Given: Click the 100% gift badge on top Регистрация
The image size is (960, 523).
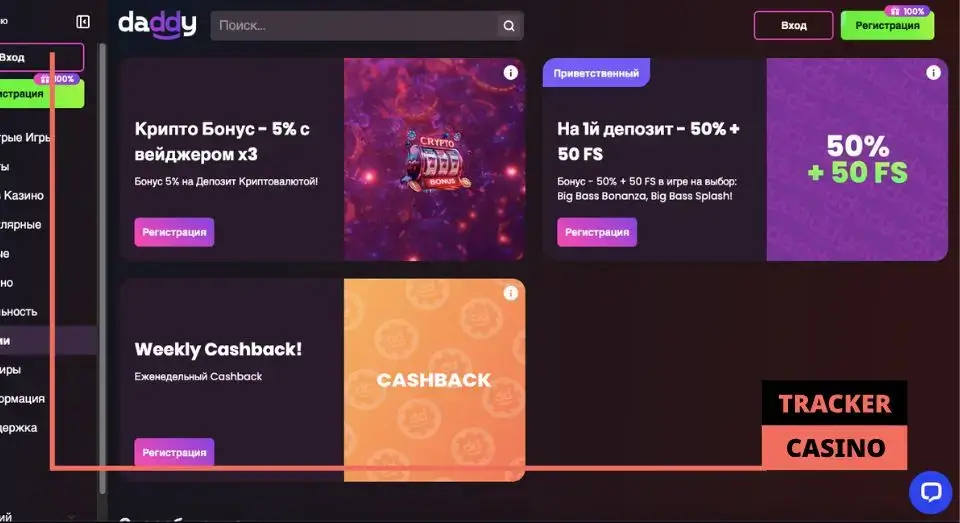Looking at the screenshot, I should click(x=907, y=11).
